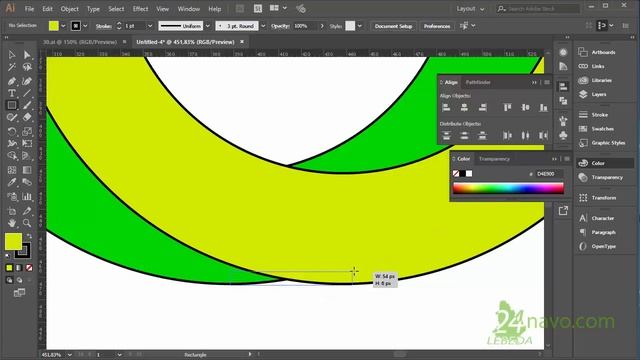Click hex color value field
The height and width of the screenshot is (360, 640).
tap(549, 173)
